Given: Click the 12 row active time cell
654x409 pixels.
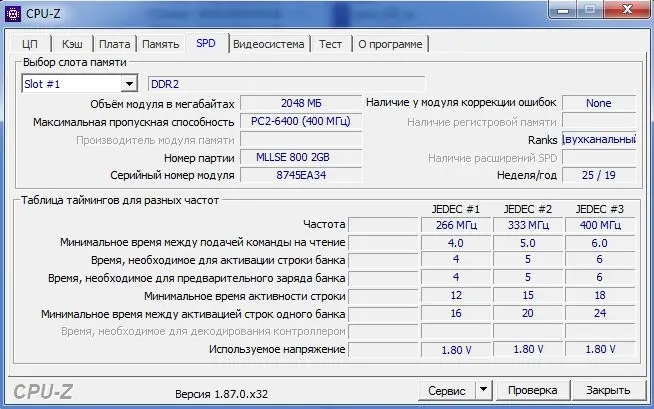Looking at the screenshot, I should (456, 296).
